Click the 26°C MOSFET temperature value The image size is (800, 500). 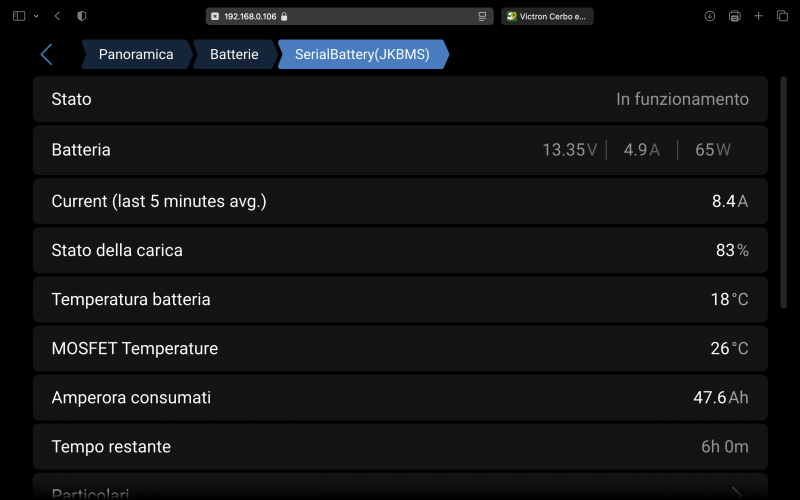(730, 348)
